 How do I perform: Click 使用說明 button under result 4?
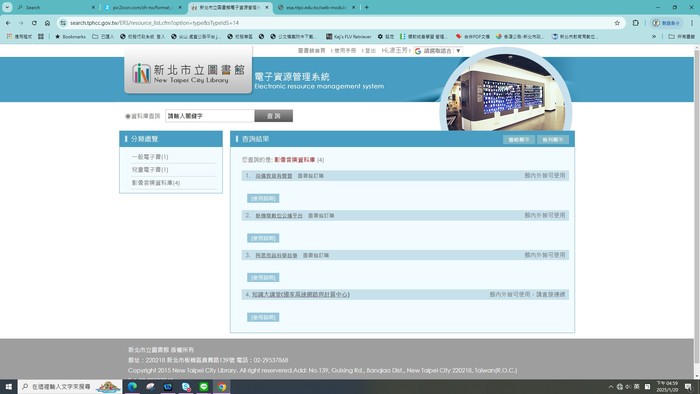[x=263, y=317]
